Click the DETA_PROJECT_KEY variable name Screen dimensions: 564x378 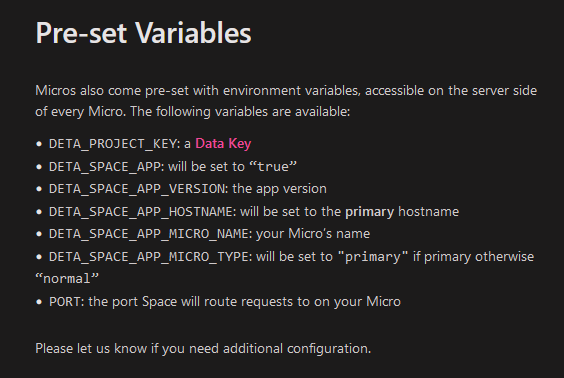point(113,144)
